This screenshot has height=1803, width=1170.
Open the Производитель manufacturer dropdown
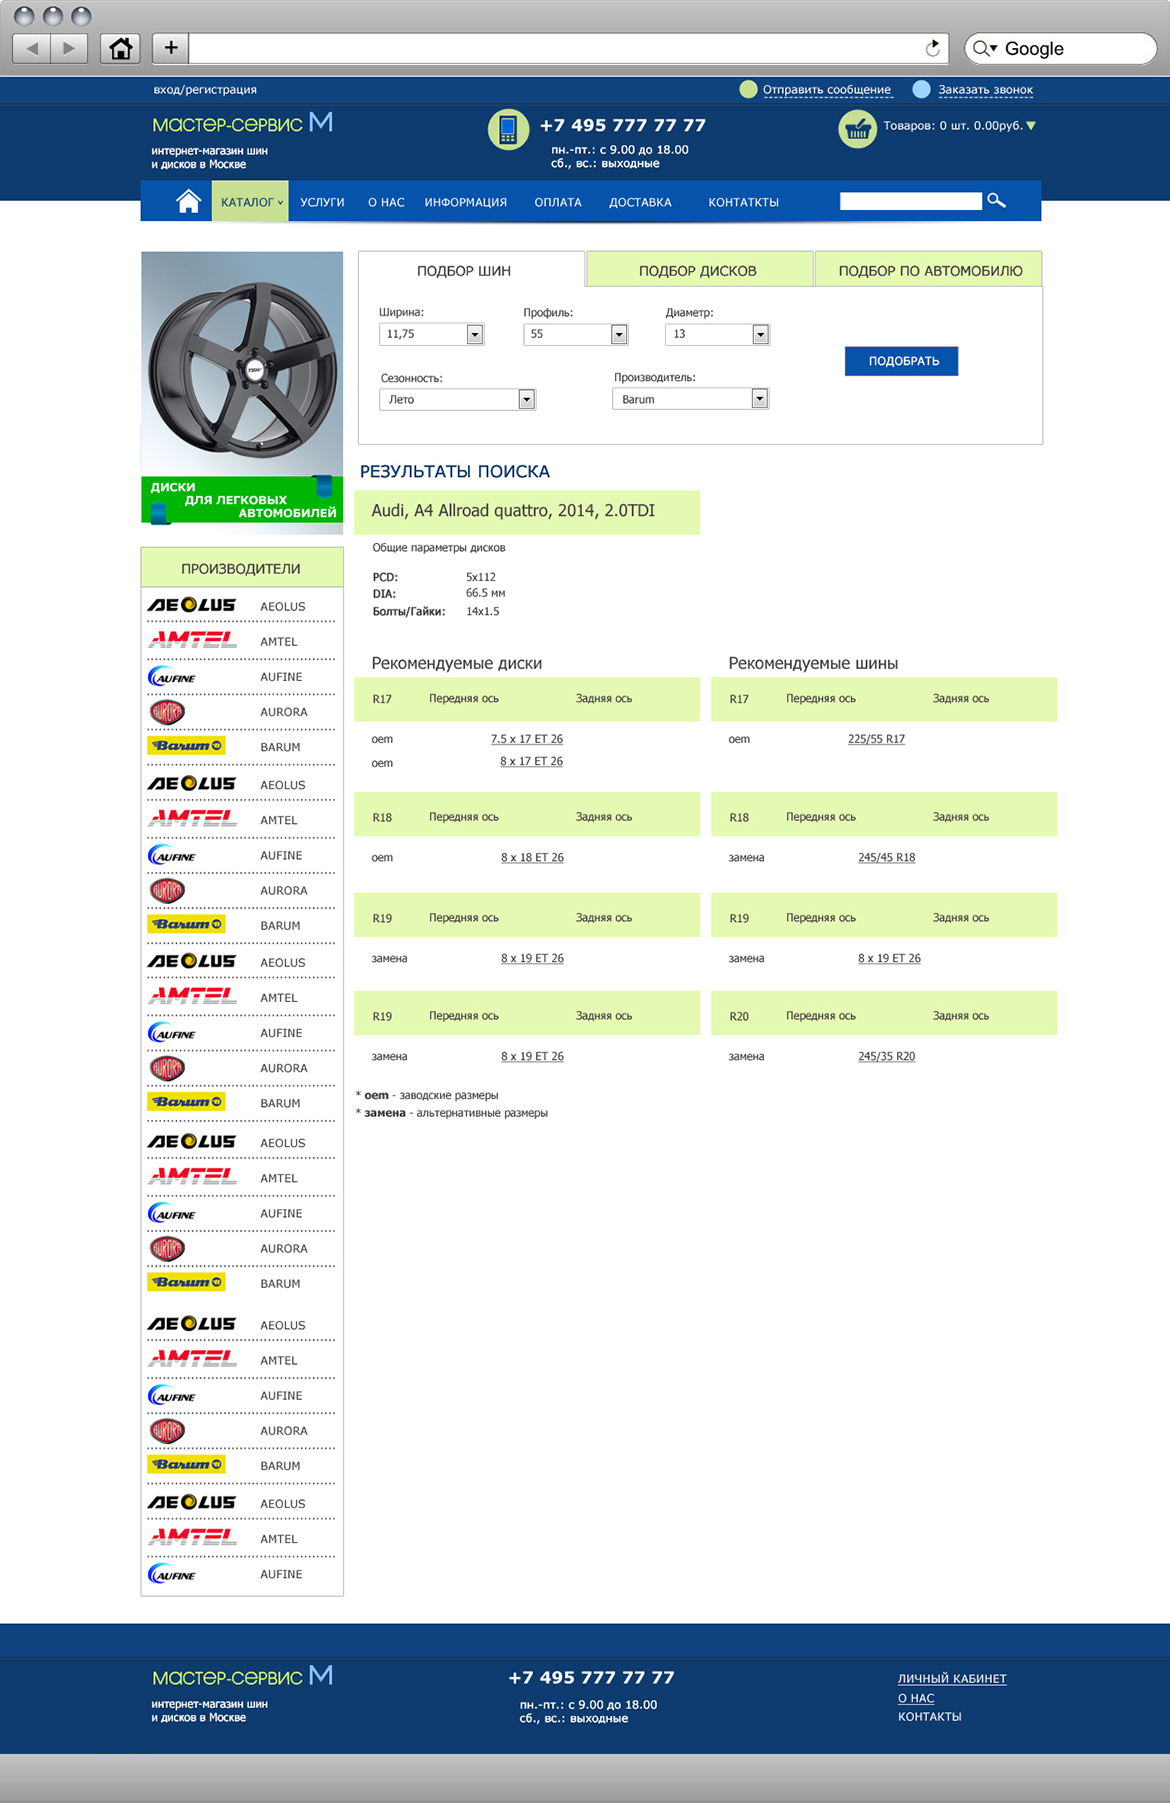click(690, 399)
